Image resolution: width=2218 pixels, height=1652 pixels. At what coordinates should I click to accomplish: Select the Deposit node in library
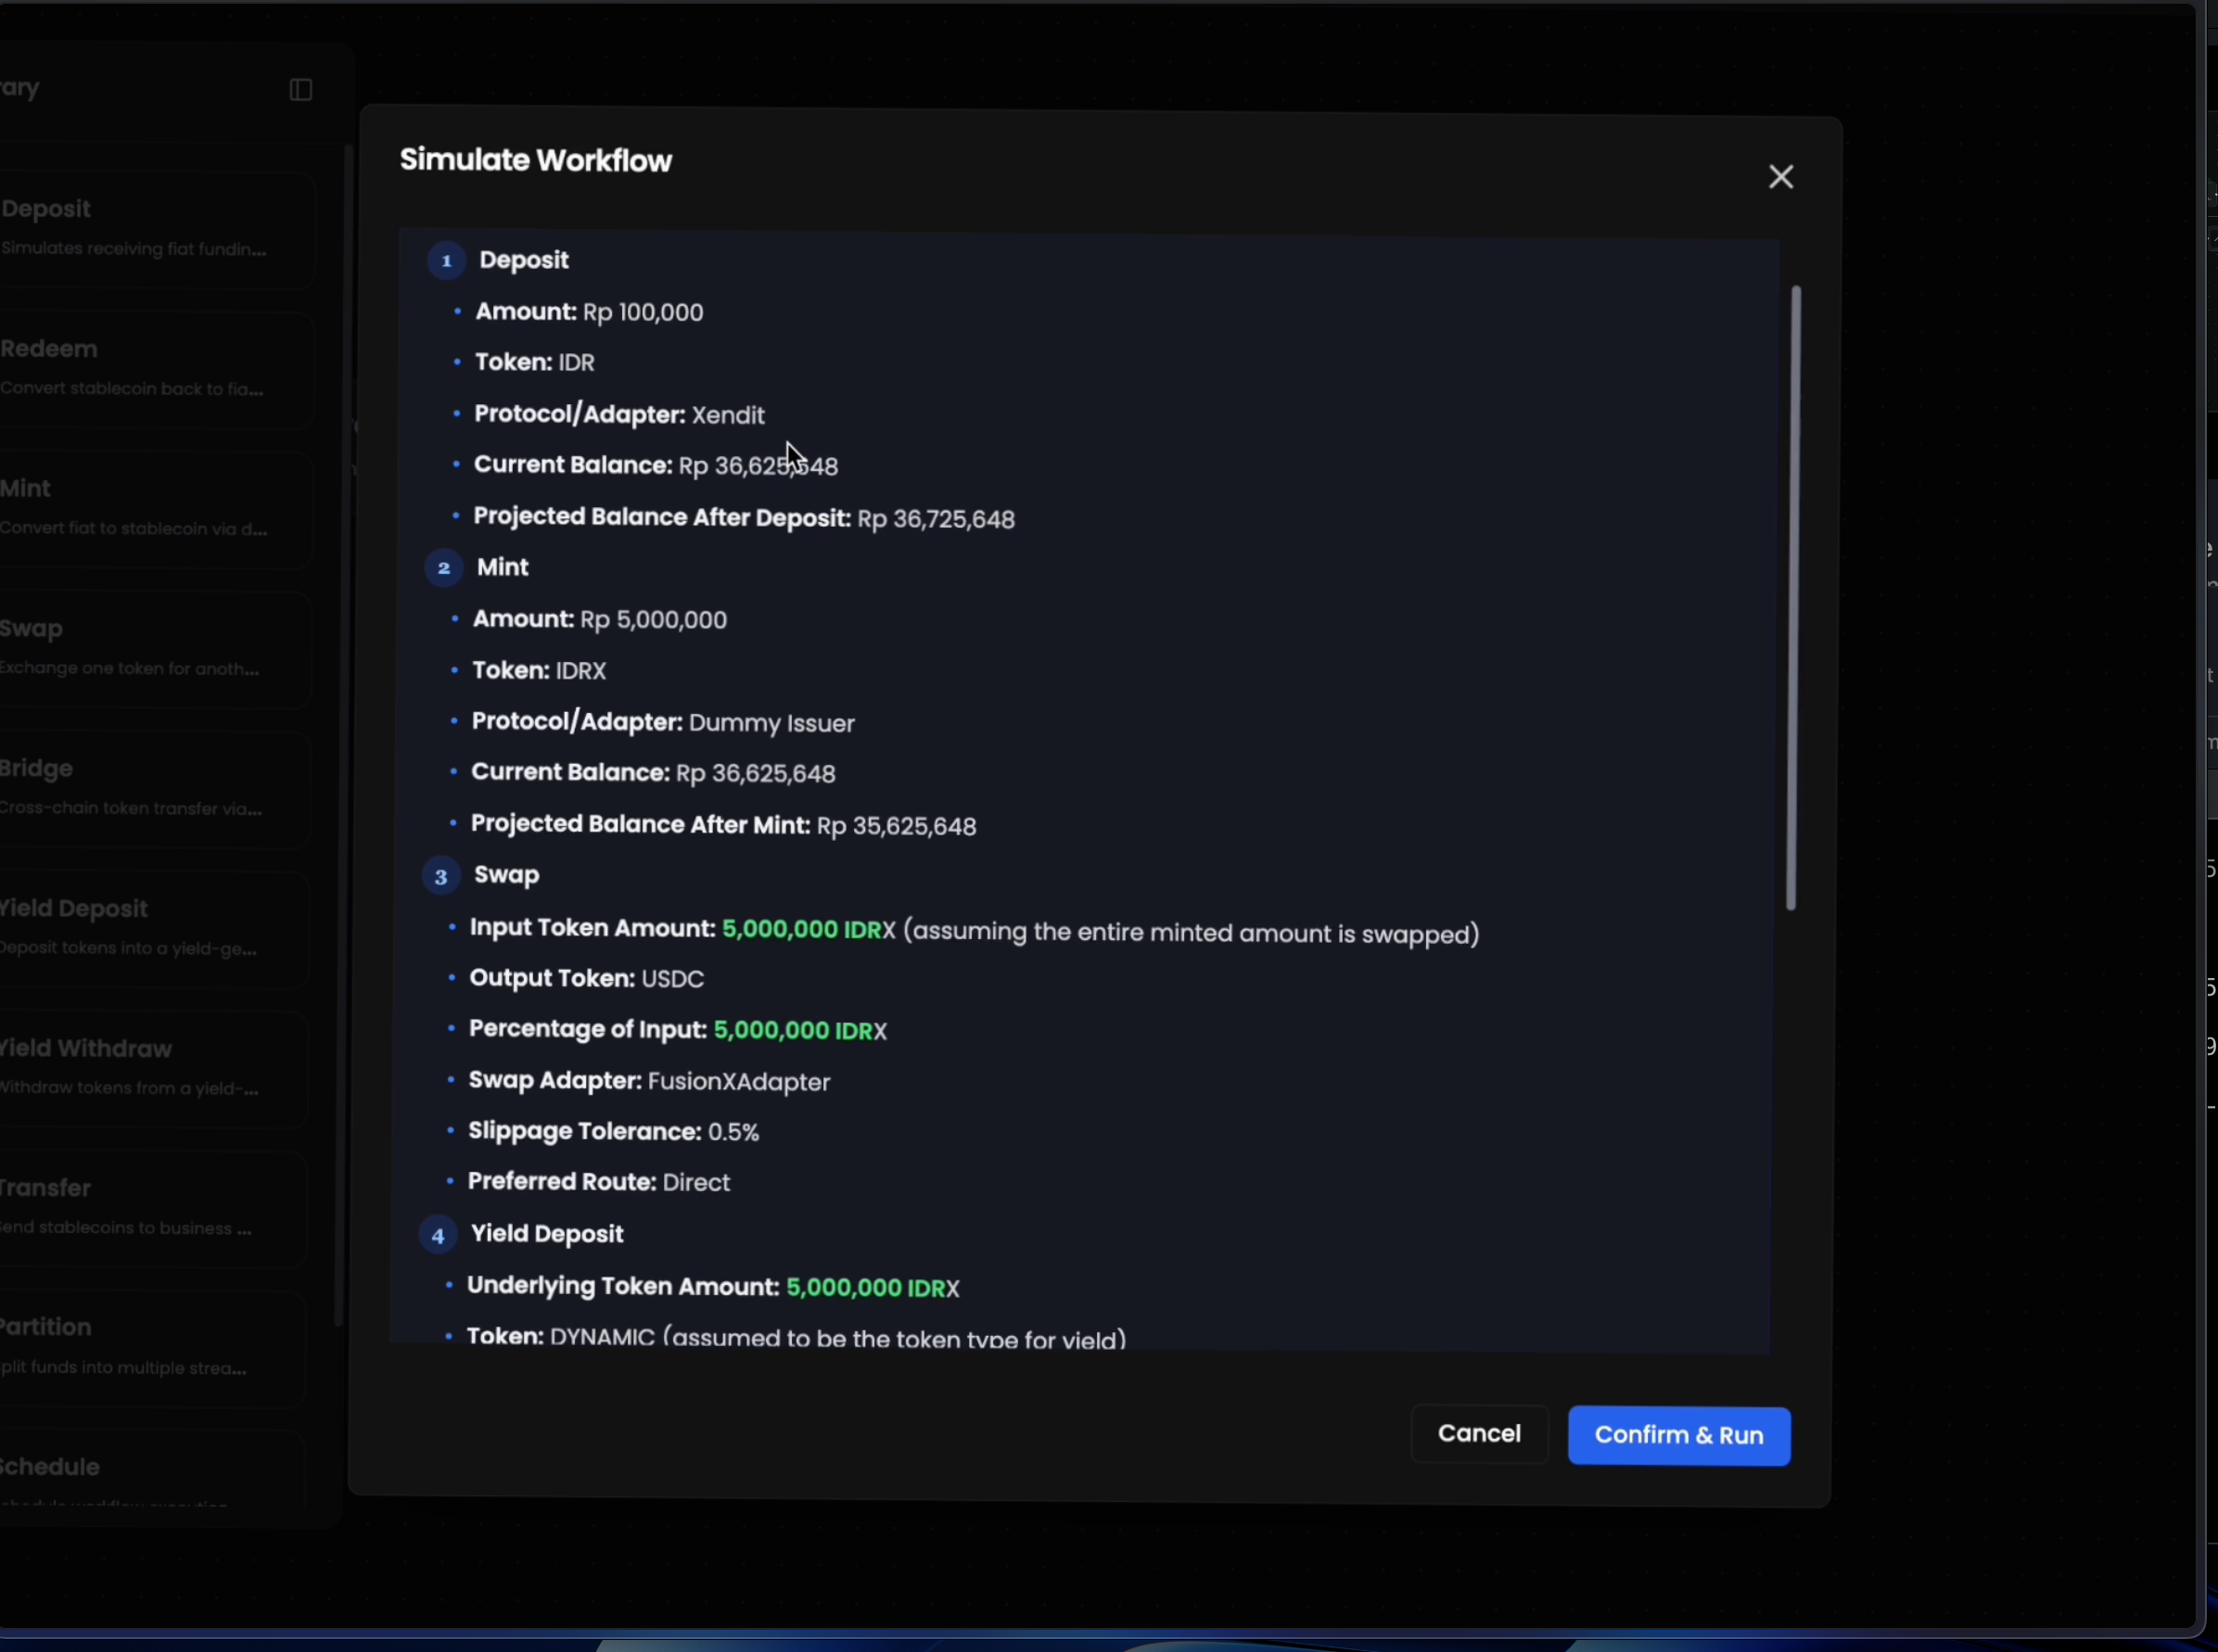(150, 228)
